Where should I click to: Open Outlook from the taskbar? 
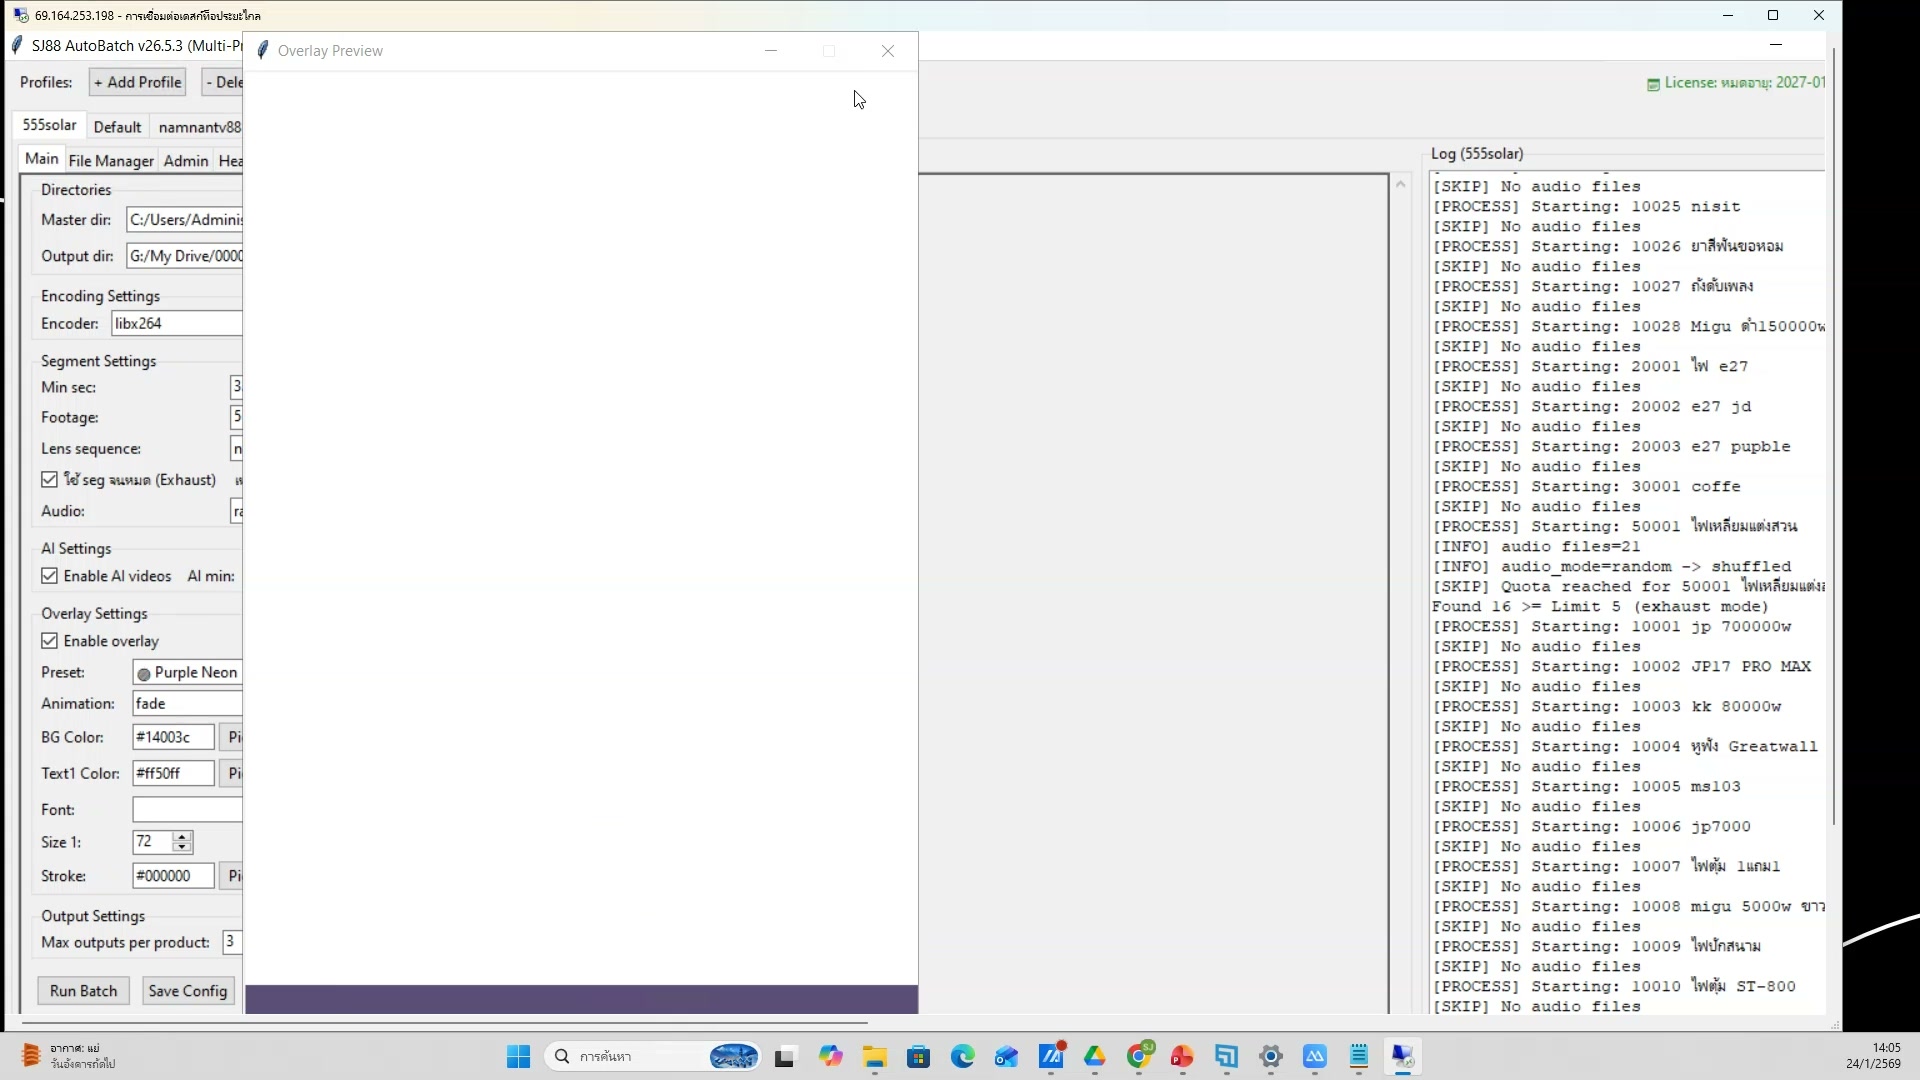click(1007, 1057)
